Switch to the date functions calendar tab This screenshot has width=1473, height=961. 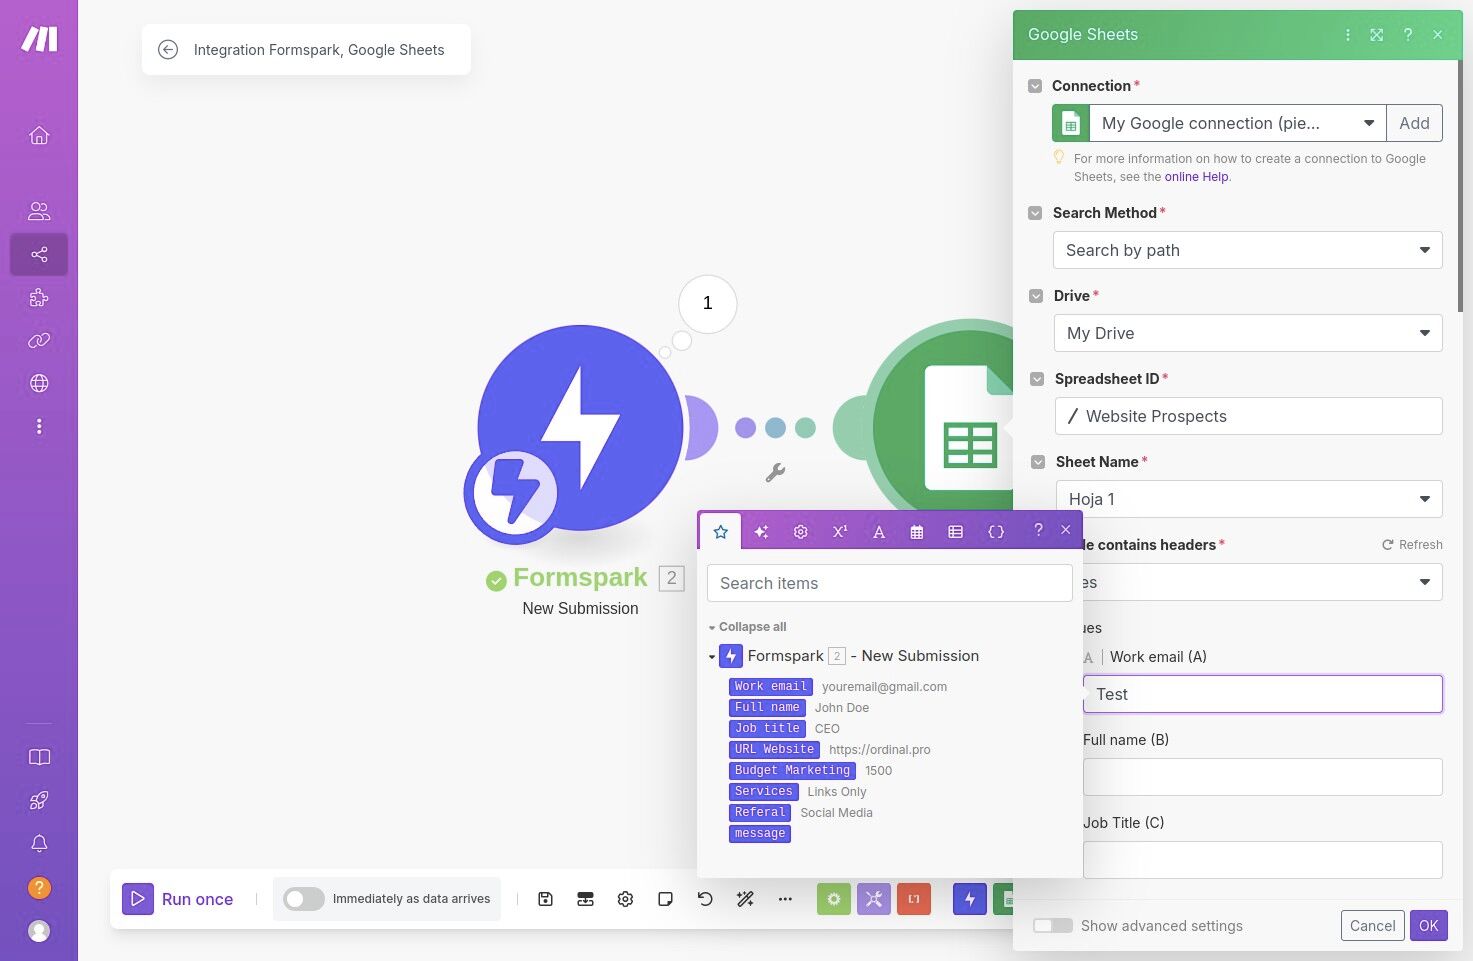[x=917, y=532]
